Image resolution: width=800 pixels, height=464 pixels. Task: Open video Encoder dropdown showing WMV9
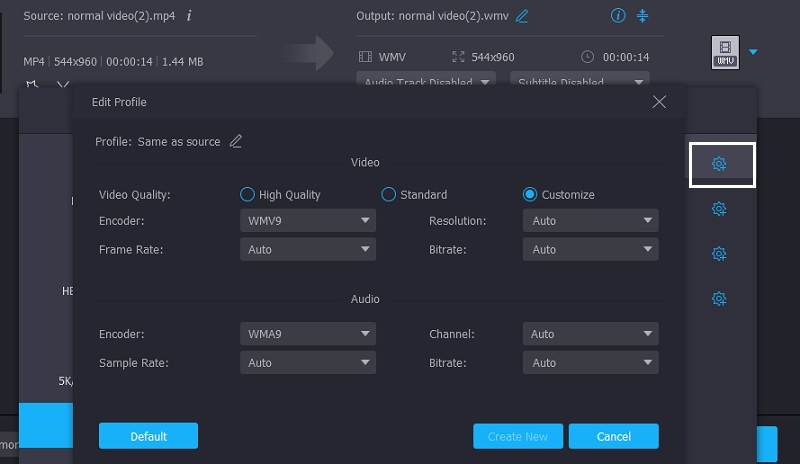308,221
